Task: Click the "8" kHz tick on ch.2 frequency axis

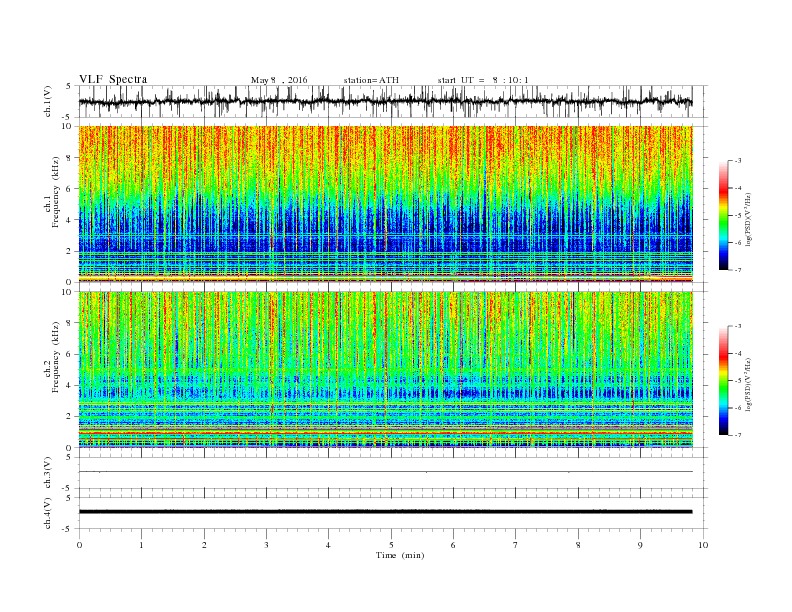Action: coord(70,323)
